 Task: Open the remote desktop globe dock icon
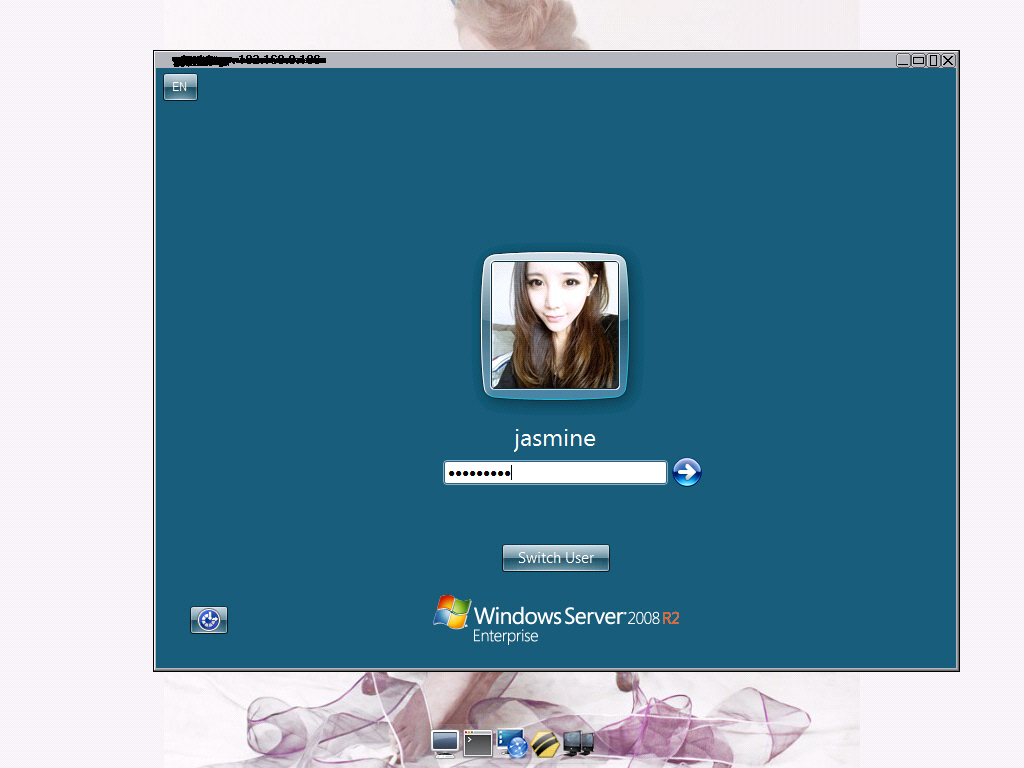[x=512, y=743]
